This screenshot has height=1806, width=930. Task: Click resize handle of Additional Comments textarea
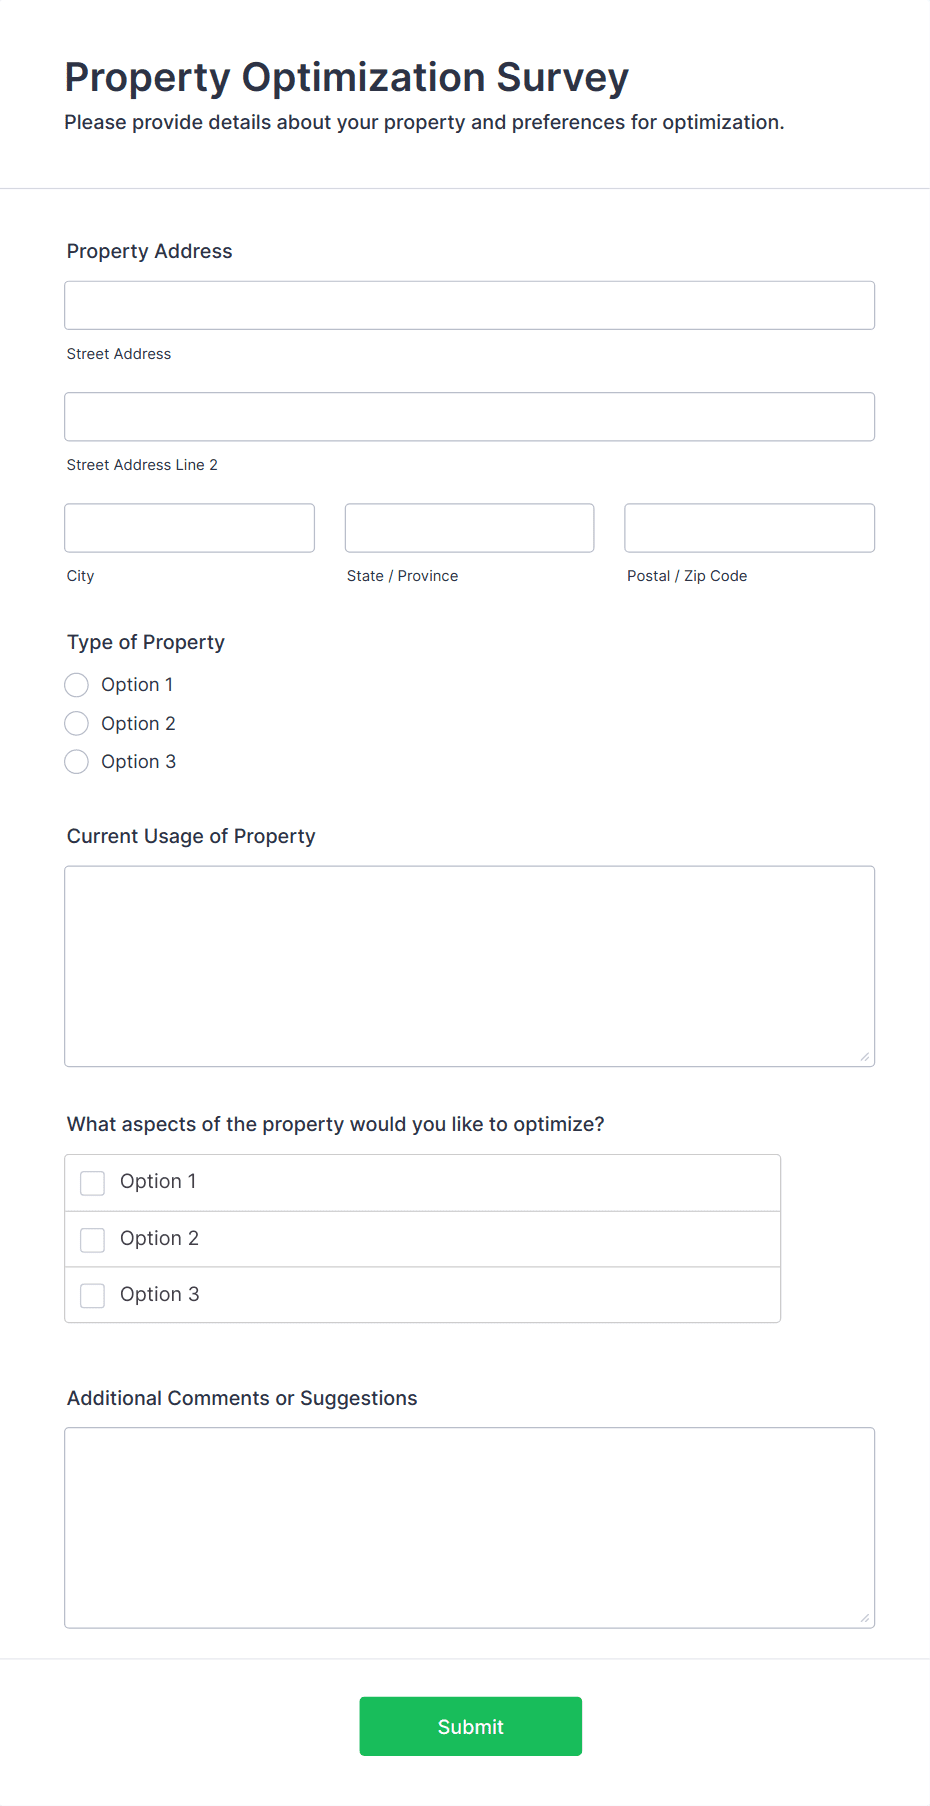pyautogui.click(x=865, y=1618)
